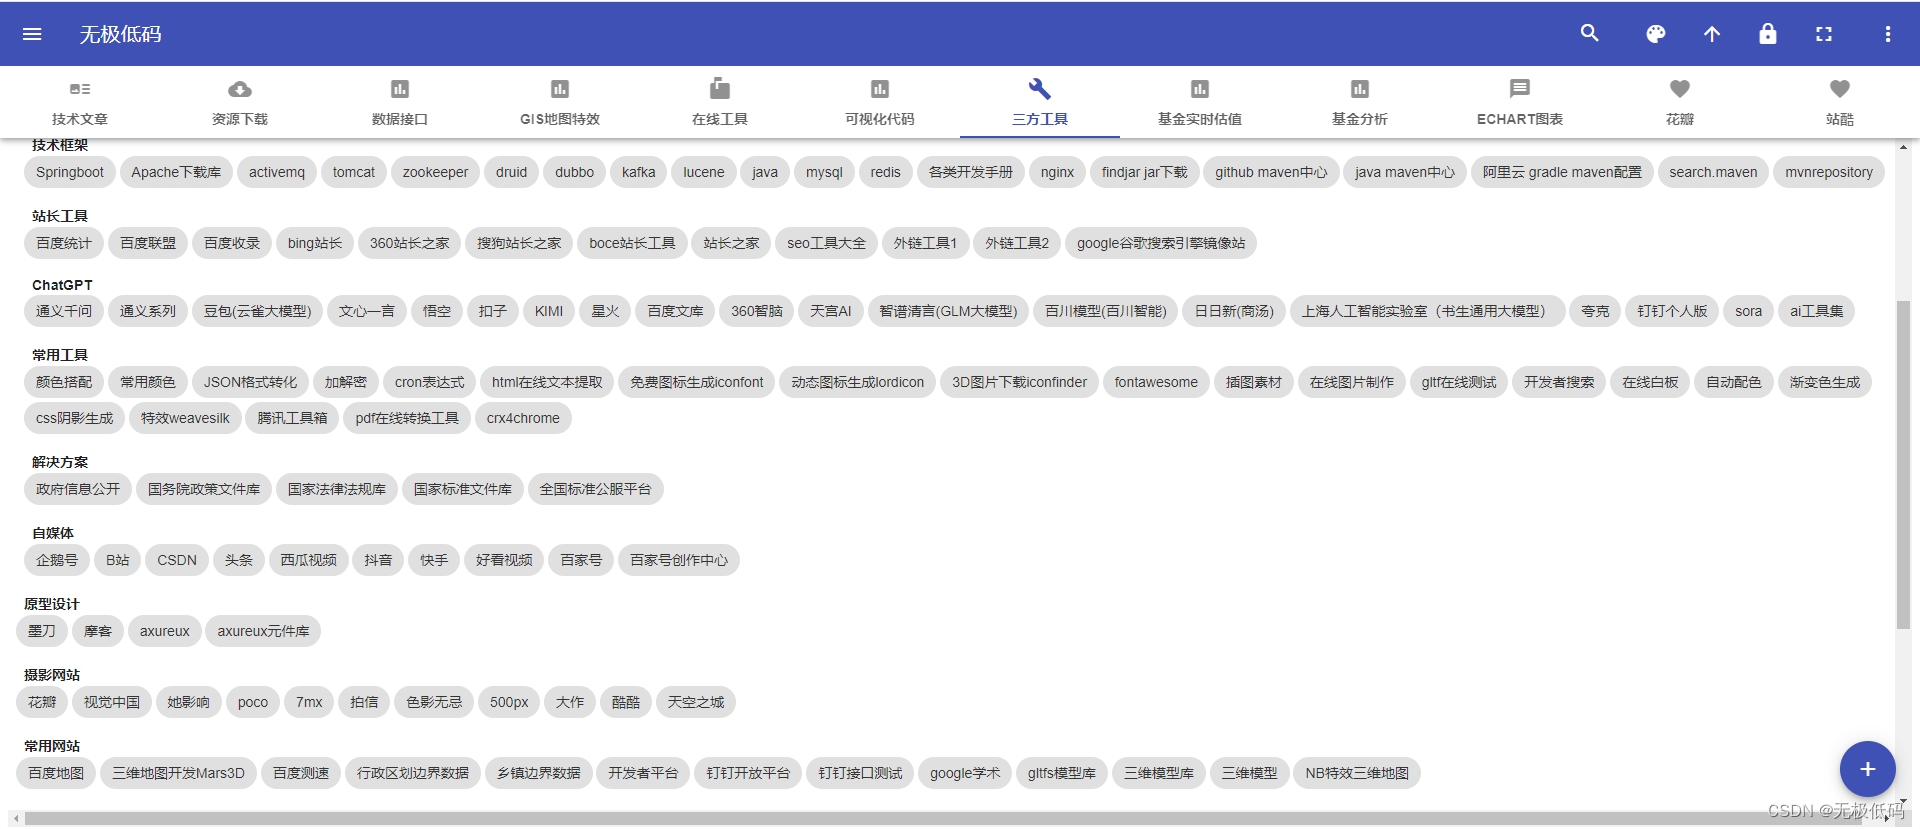1920x829 pixels.
Task: Click the lock icon in the header
Action: tap(1768, 34)
